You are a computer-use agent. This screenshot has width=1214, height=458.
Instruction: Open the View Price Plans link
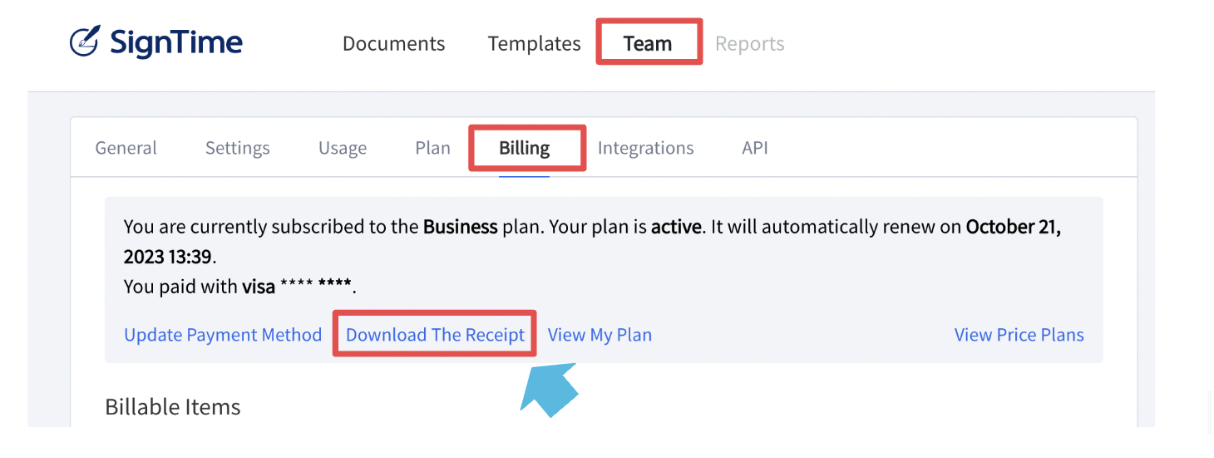(x=1019, y=335)
